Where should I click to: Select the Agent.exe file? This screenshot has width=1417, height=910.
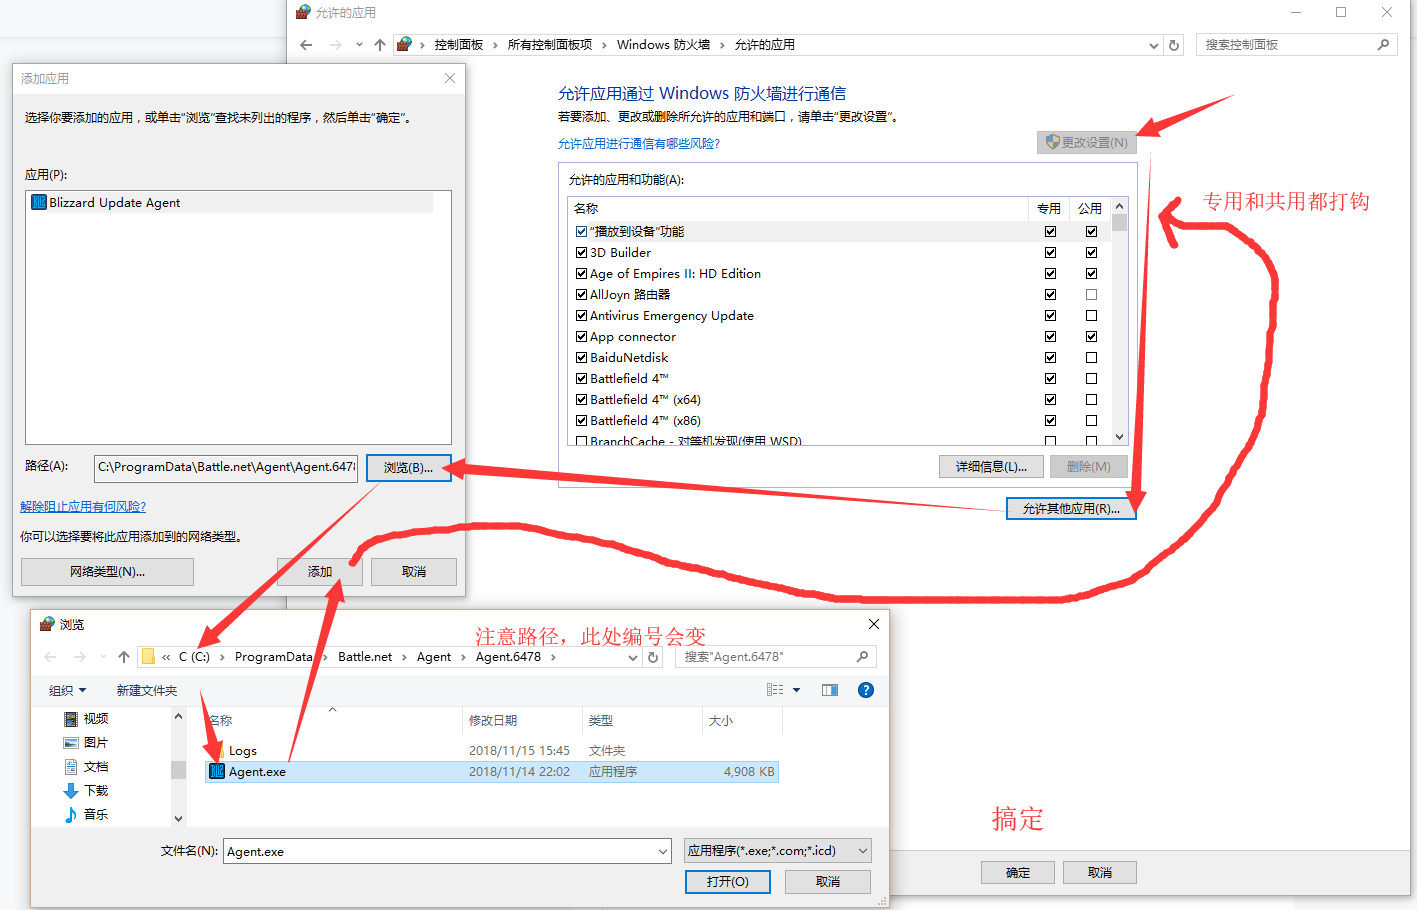(492, 772)
